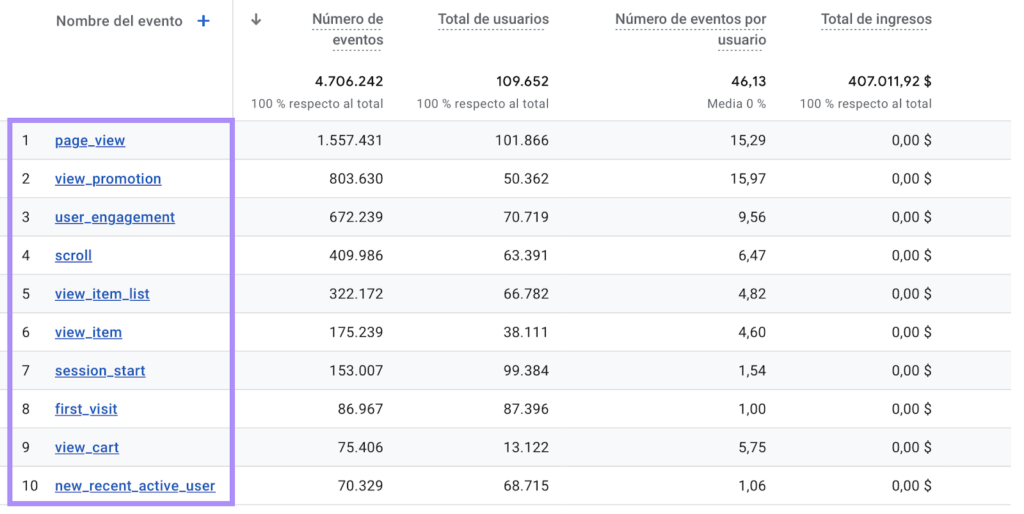Open the user_engagement event link

[115, 217]
